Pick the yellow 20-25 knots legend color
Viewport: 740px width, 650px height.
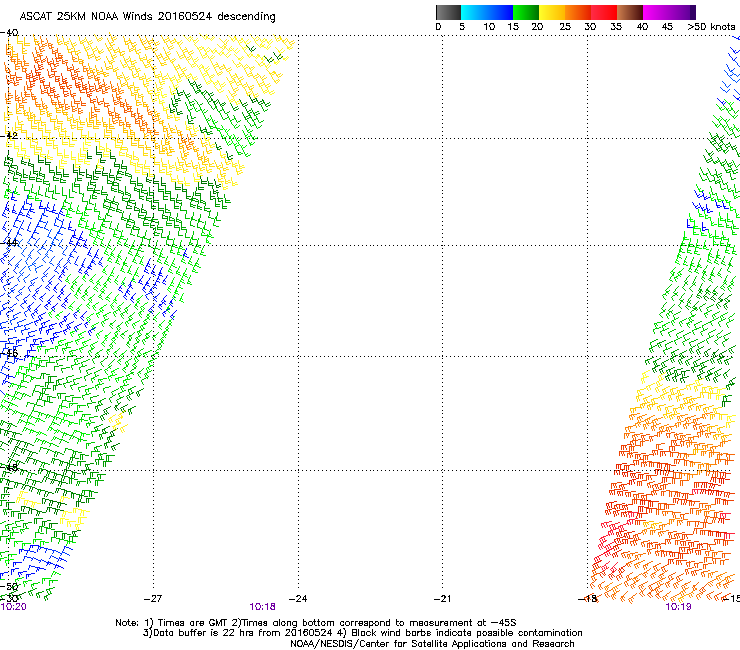point(552,12)
